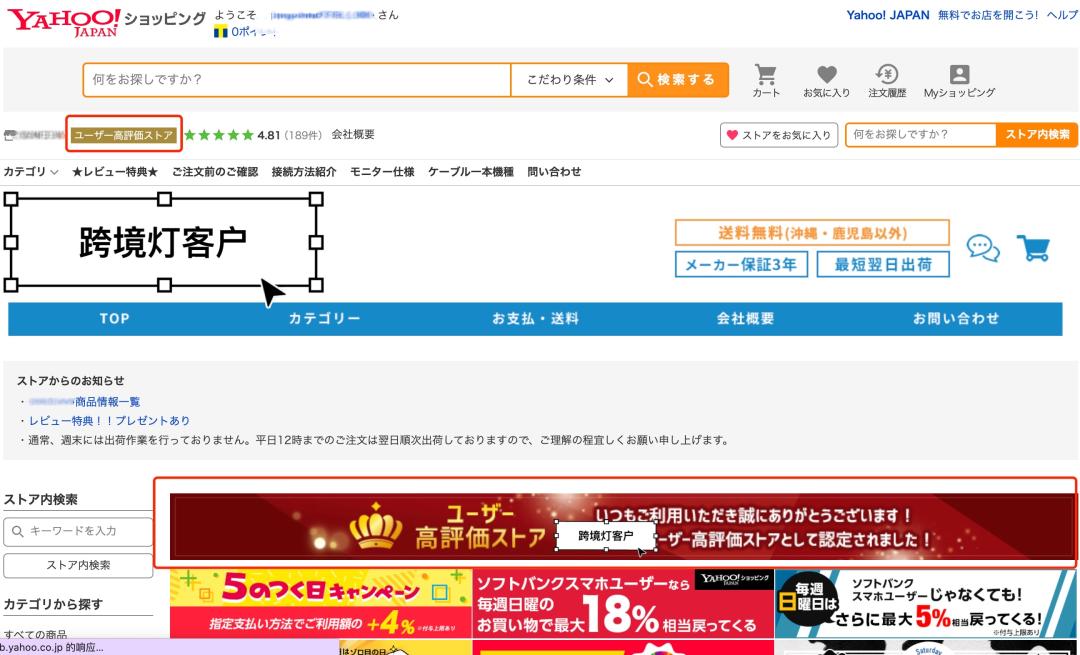Click the お気に入り heart icon
The width and height of the screenshot is (1080, 655).
tap(824, 80)
